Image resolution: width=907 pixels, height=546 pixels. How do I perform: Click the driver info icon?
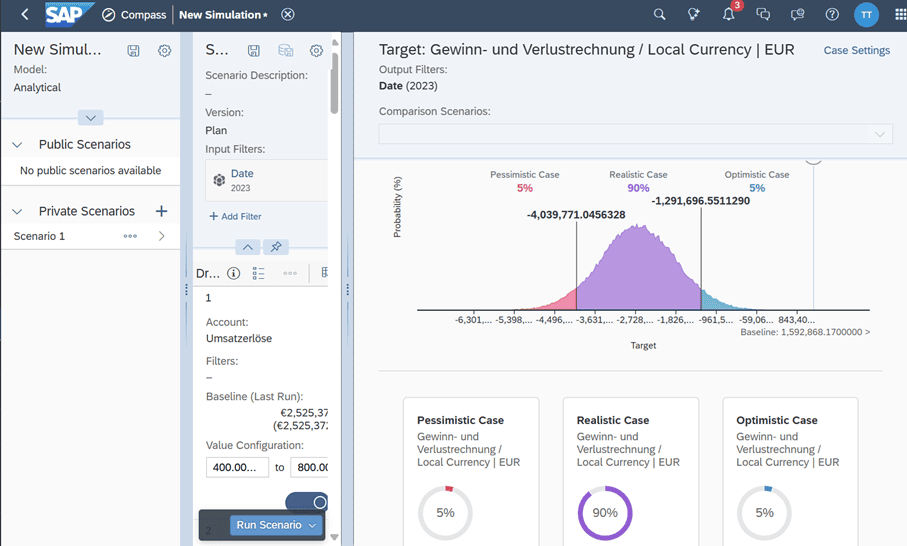point(233,273)
